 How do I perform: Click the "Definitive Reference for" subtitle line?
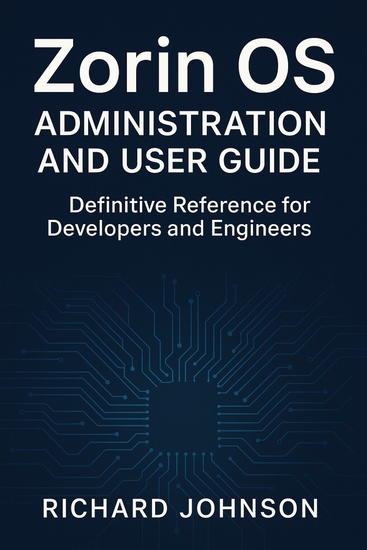(x=190, y=205)
